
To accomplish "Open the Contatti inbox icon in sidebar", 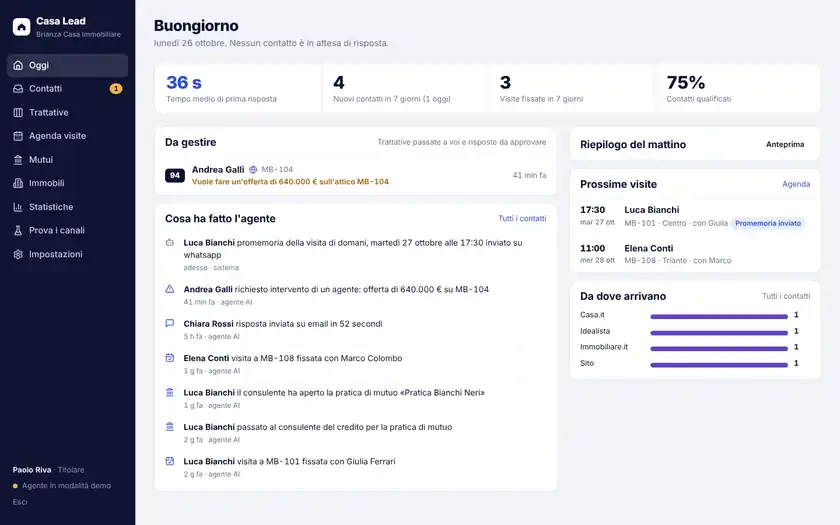I will coord(18,89).
